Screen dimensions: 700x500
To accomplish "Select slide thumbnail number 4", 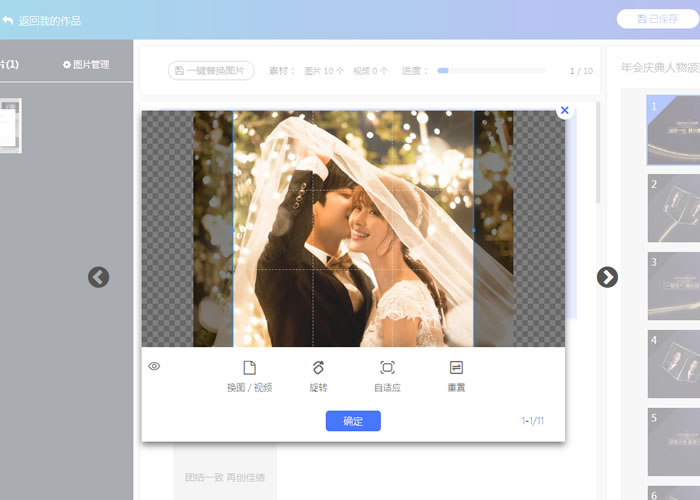I will (674, 364).
